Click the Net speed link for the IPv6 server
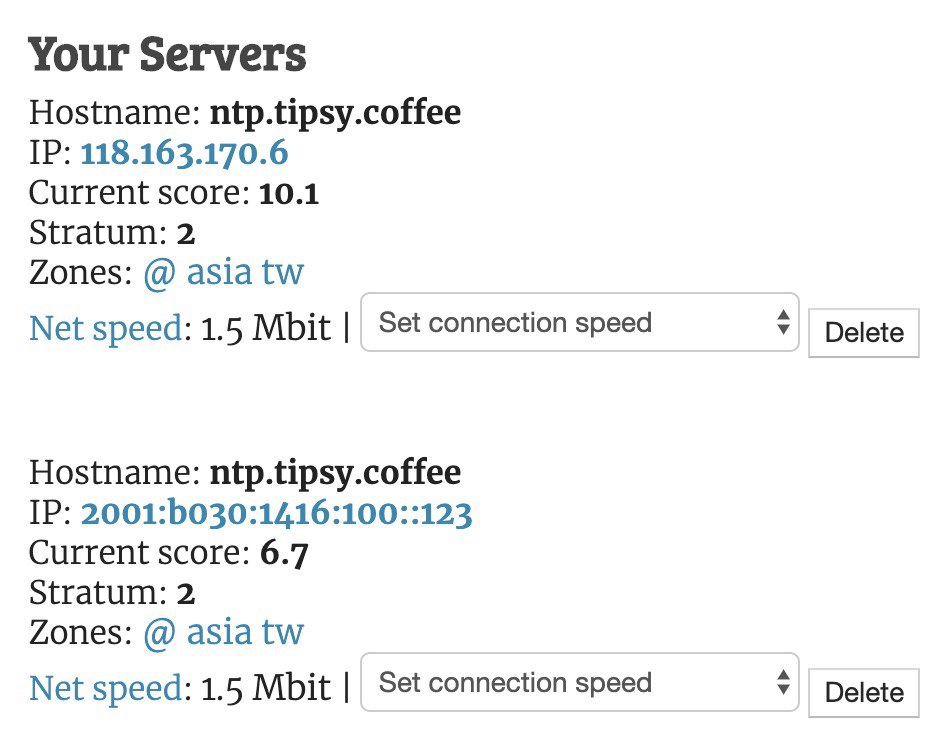This screenshot has height=744, width=936. tap(106, 689)
